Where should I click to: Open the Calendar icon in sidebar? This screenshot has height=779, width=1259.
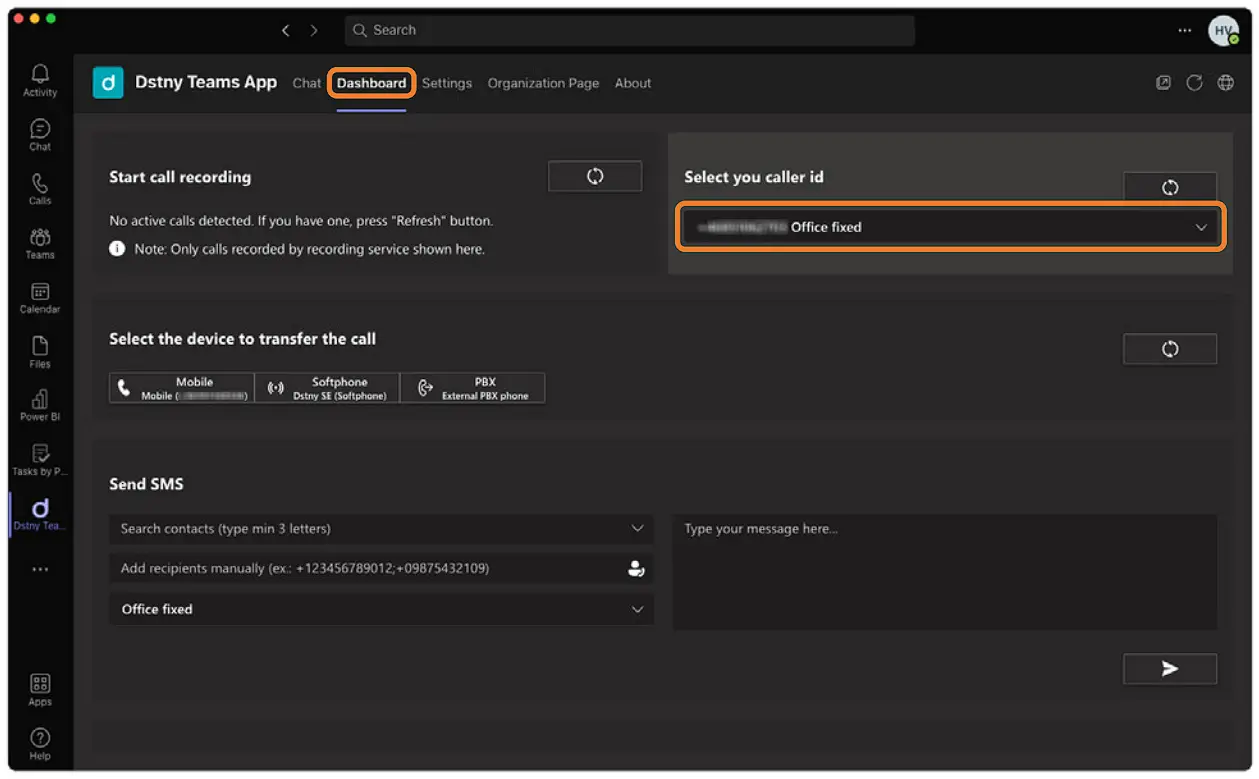pos(40,297)
